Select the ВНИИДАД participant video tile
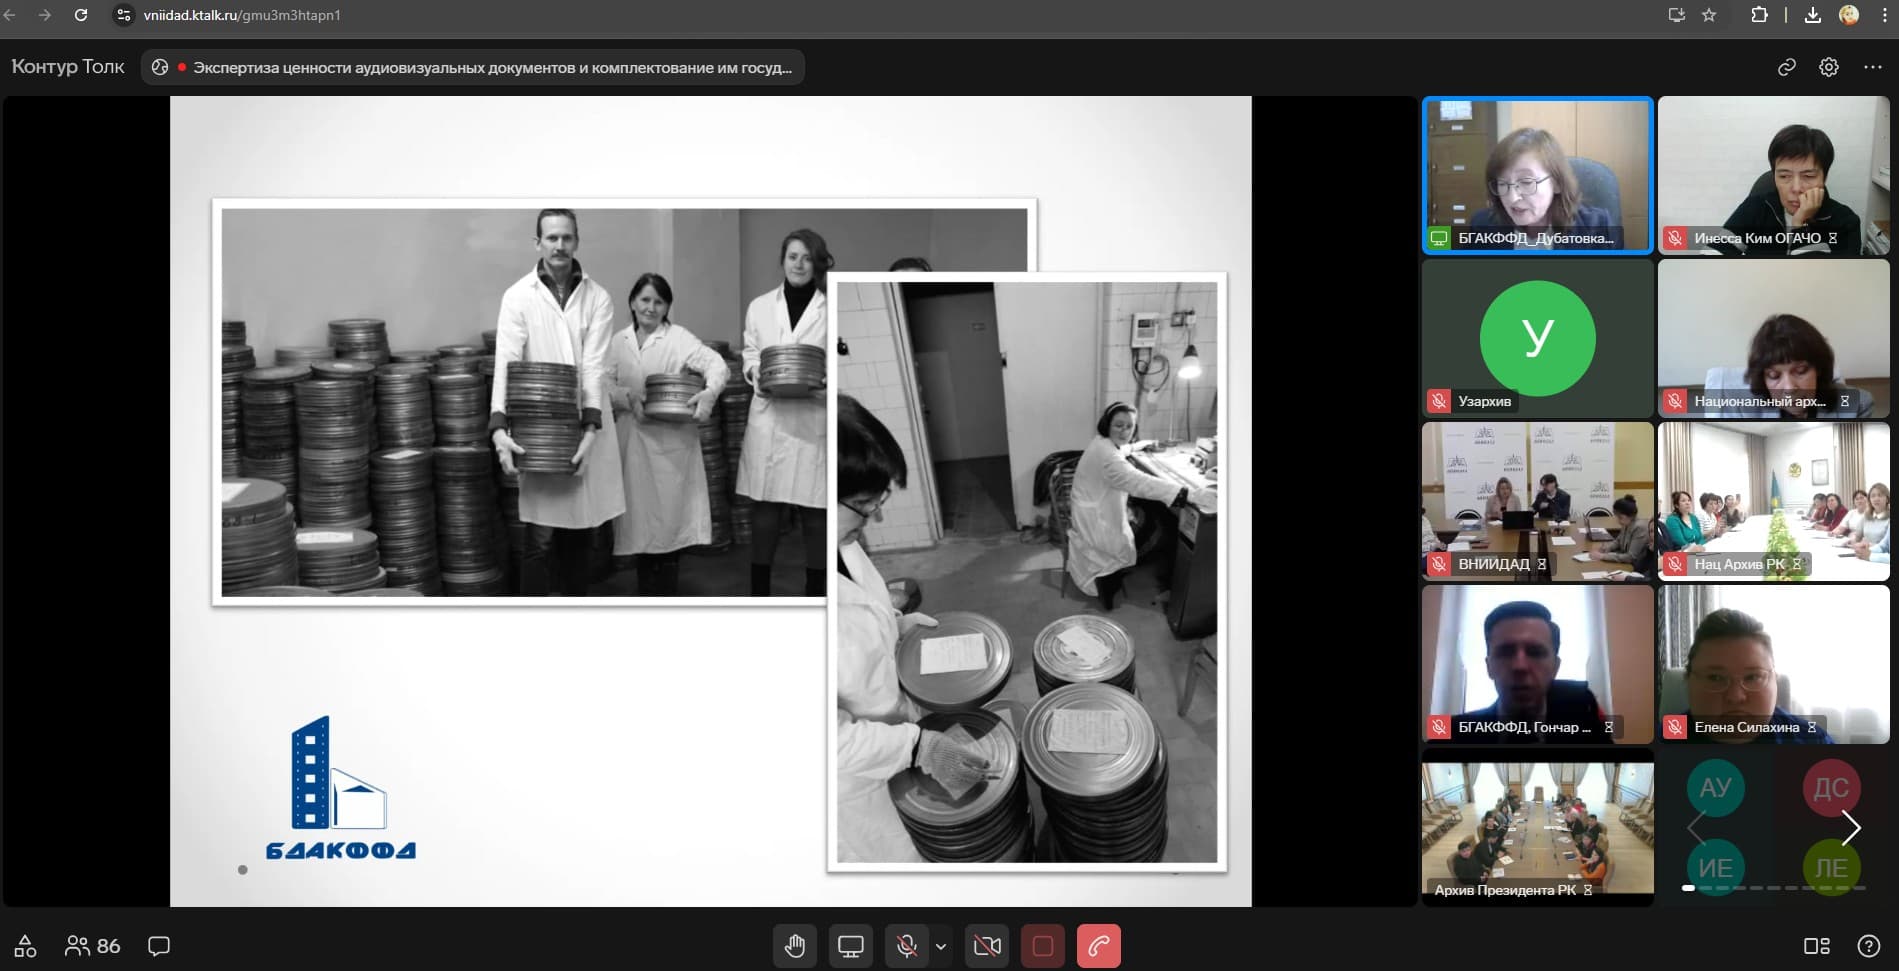This screenshot has height=971, width=1899. pyautogui.click(x=1537, y=501)
